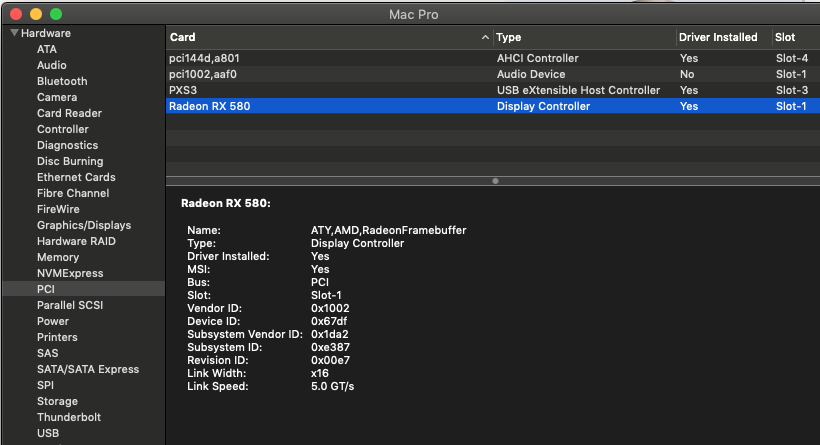The image size is (820, 445).
Task: Show Fibre Channel info
Action: [x=73, y=193]
